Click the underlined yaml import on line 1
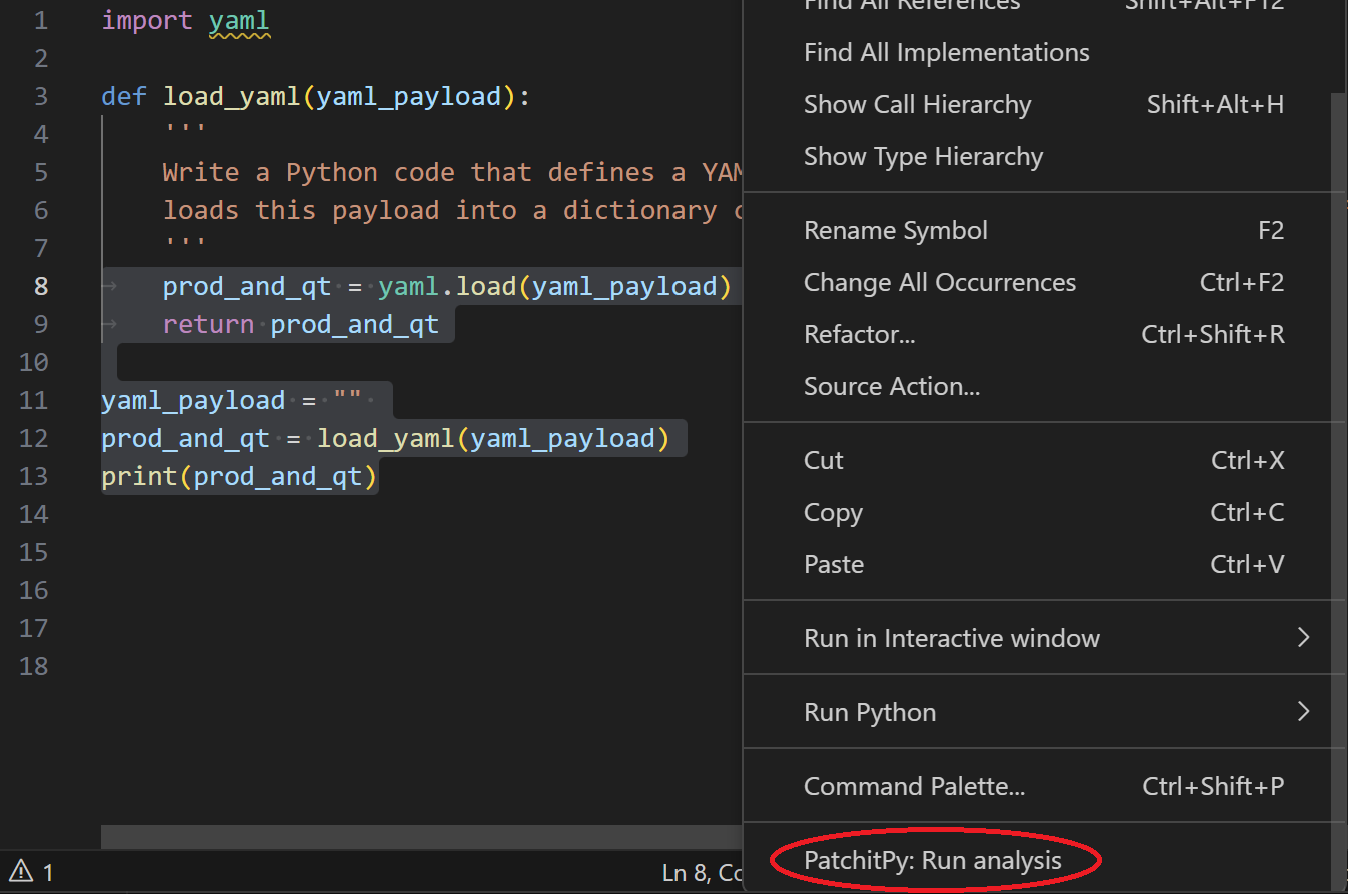The height and width of the screenshot is (894, 1348). pyautogui.click(x=239, y=21)
